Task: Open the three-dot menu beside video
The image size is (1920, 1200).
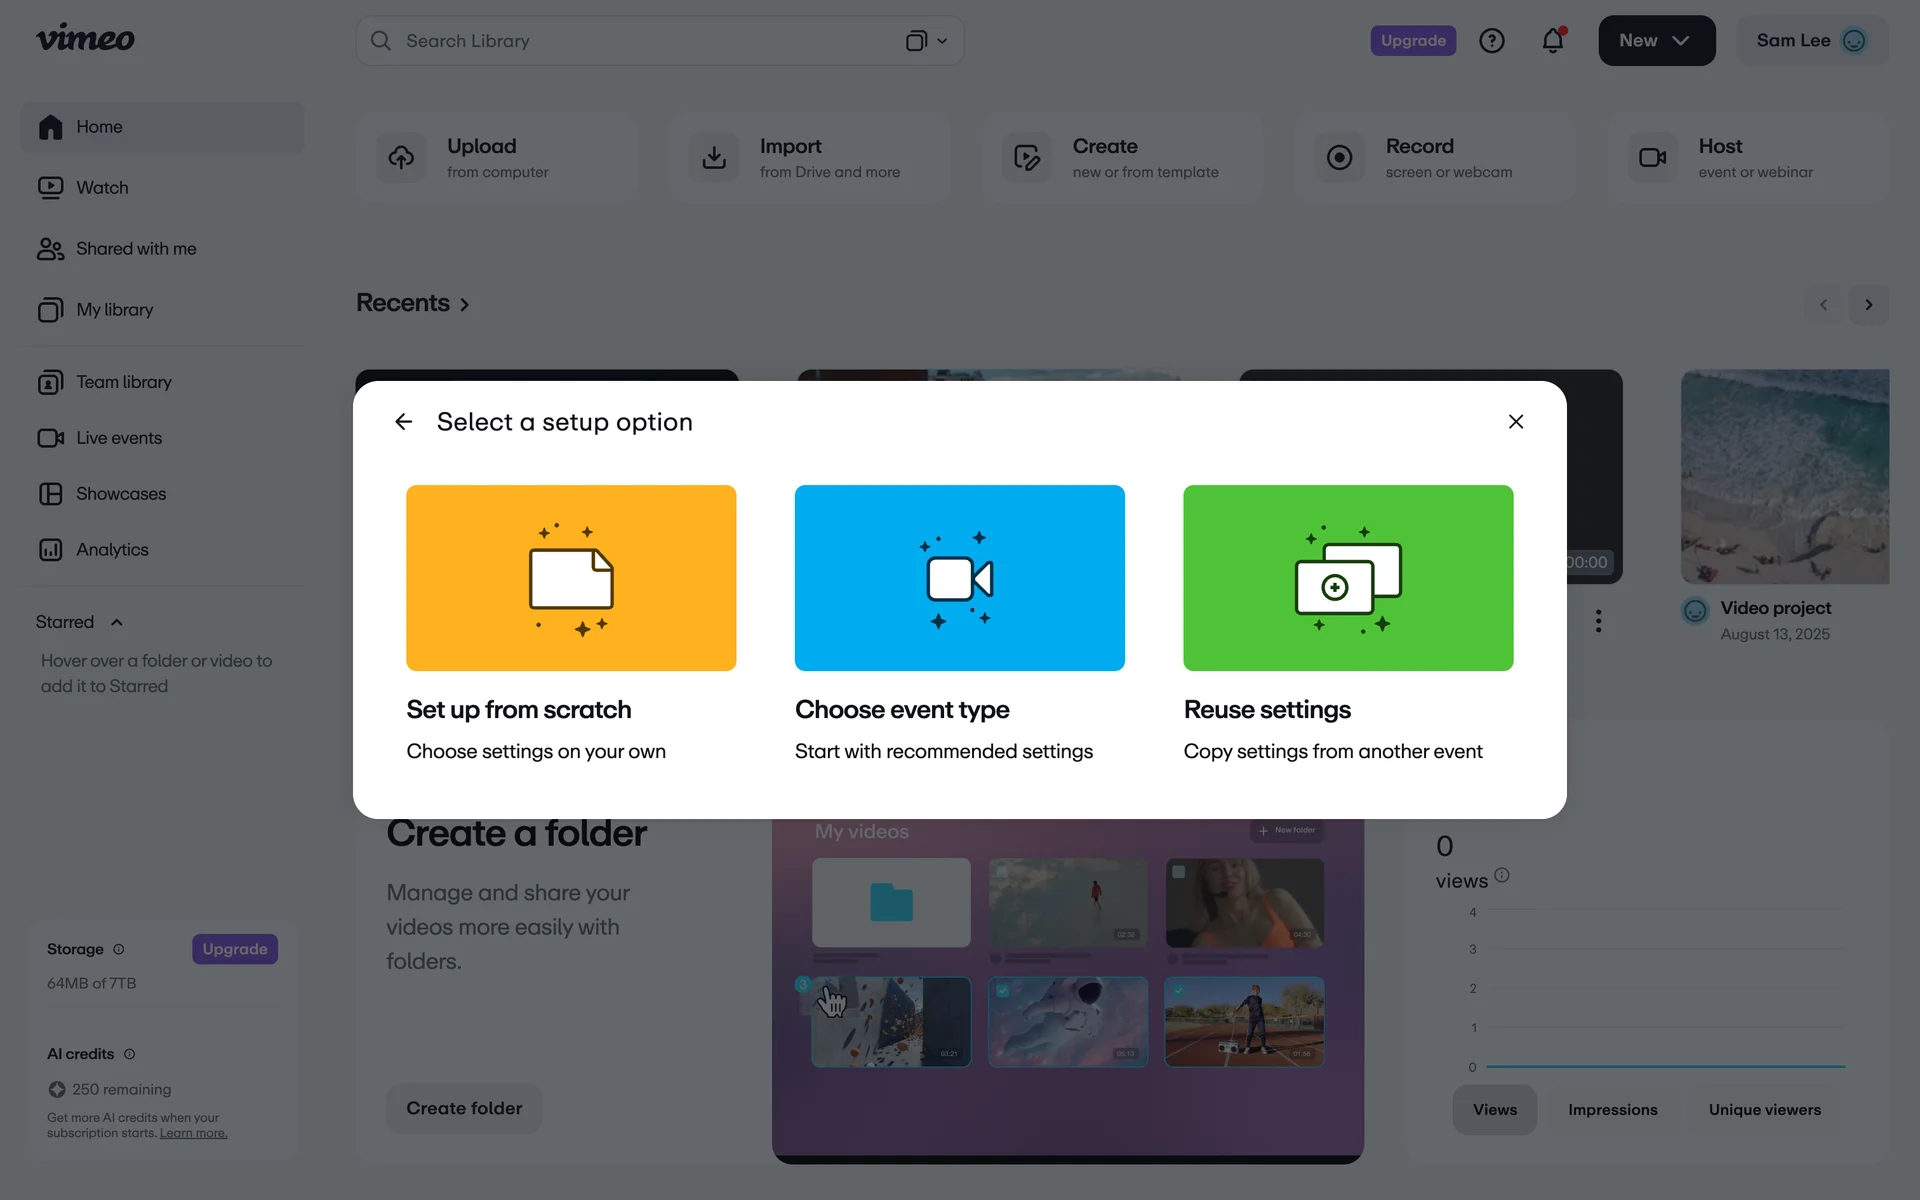Action: [1598, 621]
